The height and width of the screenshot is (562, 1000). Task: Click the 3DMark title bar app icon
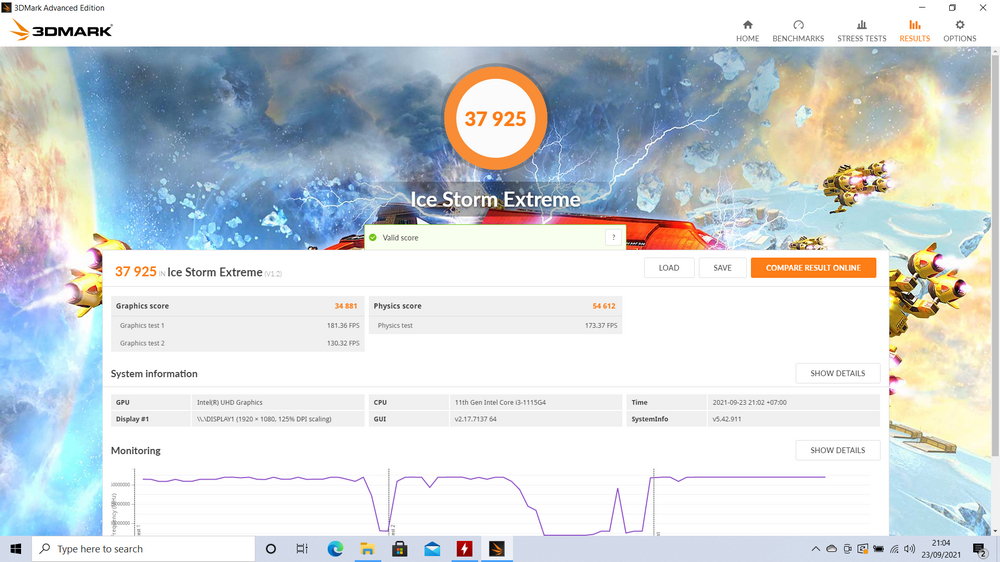click(x=6, y=8)
